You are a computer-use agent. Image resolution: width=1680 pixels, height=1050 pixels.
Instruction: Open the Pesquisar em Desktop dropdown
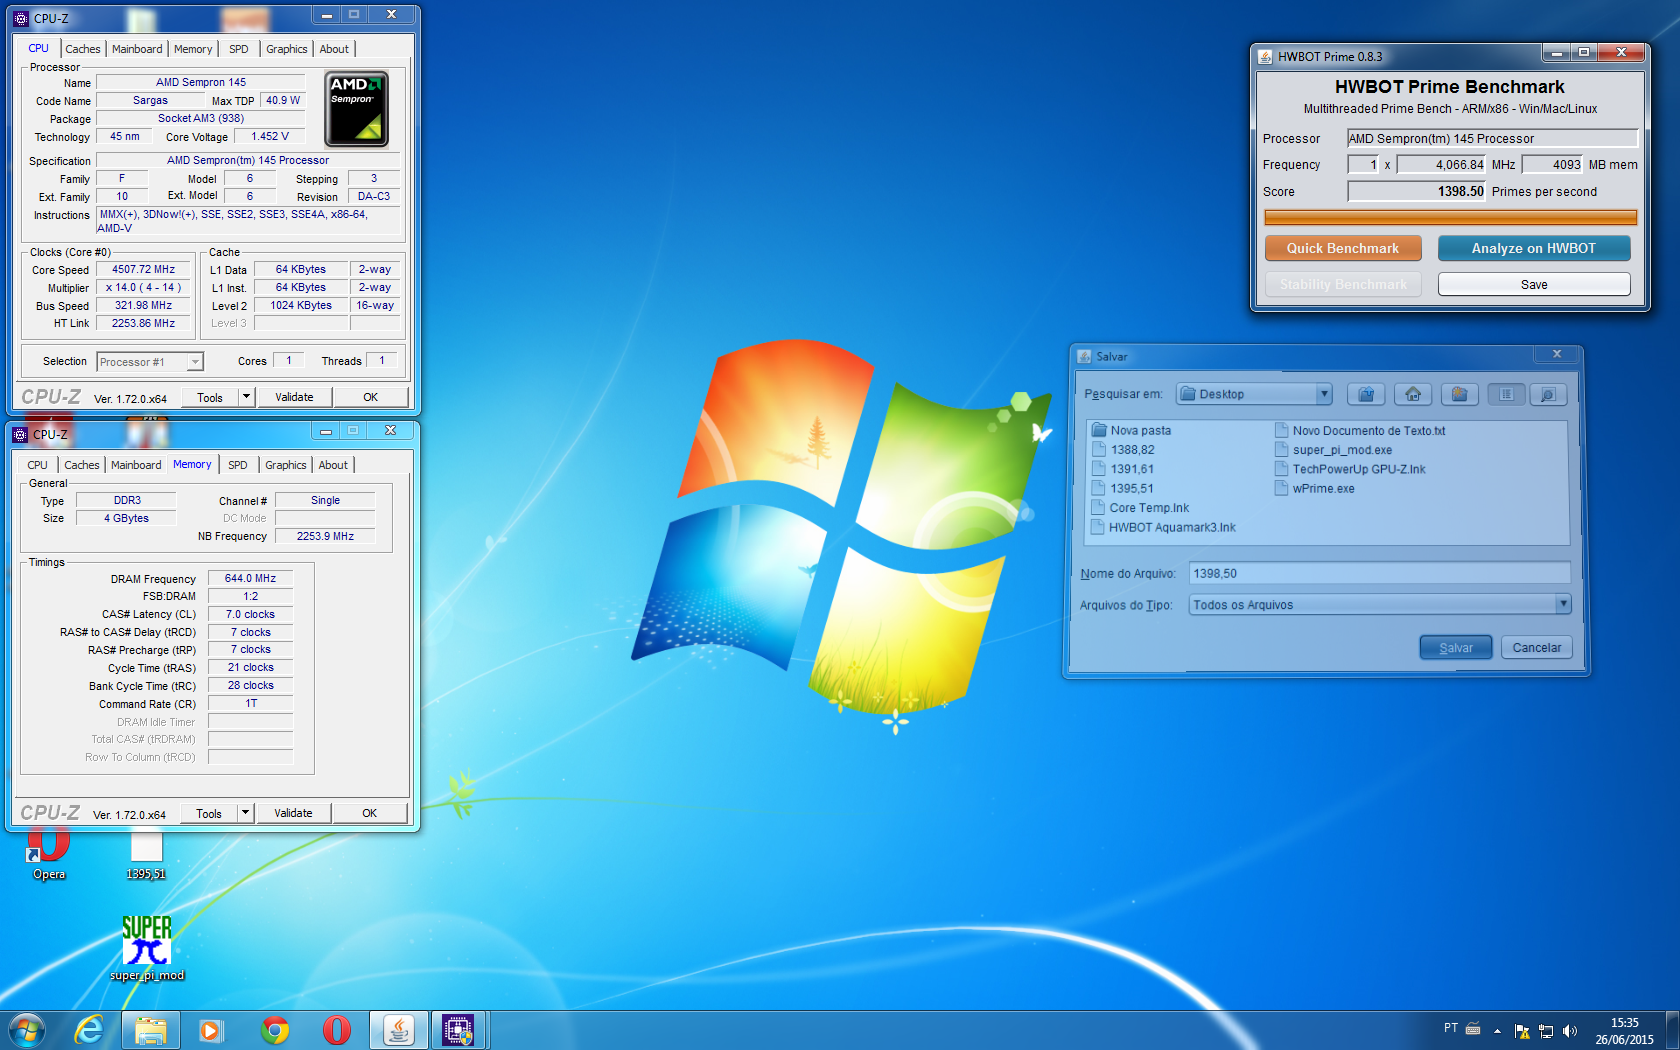1324,394
